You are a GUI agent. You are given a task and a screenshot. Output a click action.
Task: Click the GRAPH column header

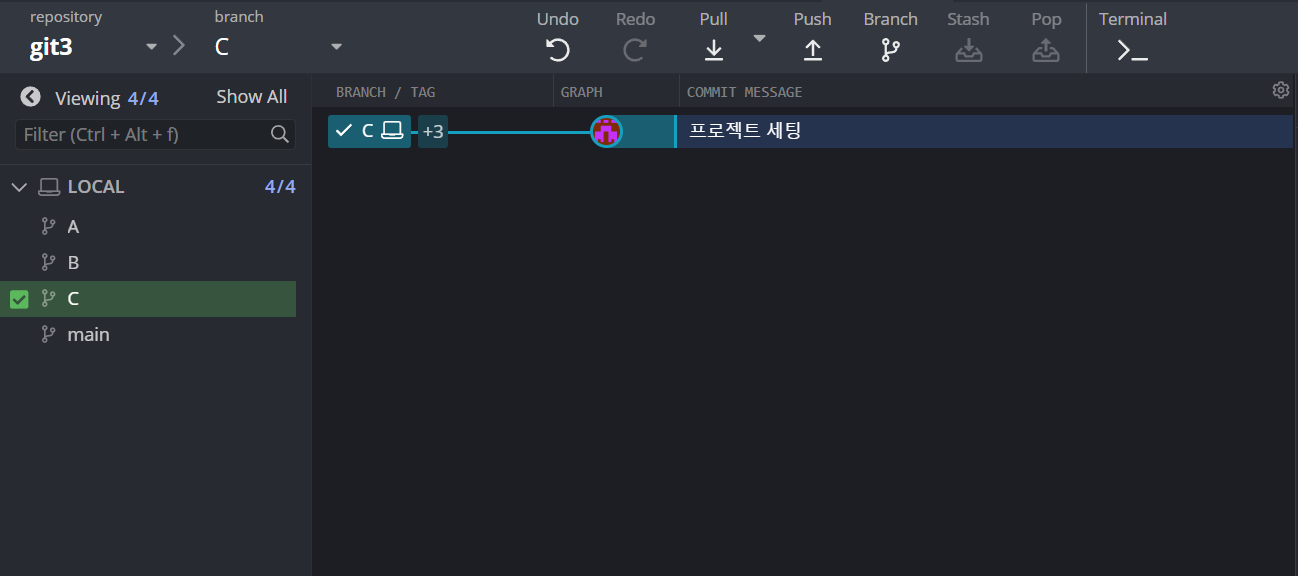click(582, 92)
